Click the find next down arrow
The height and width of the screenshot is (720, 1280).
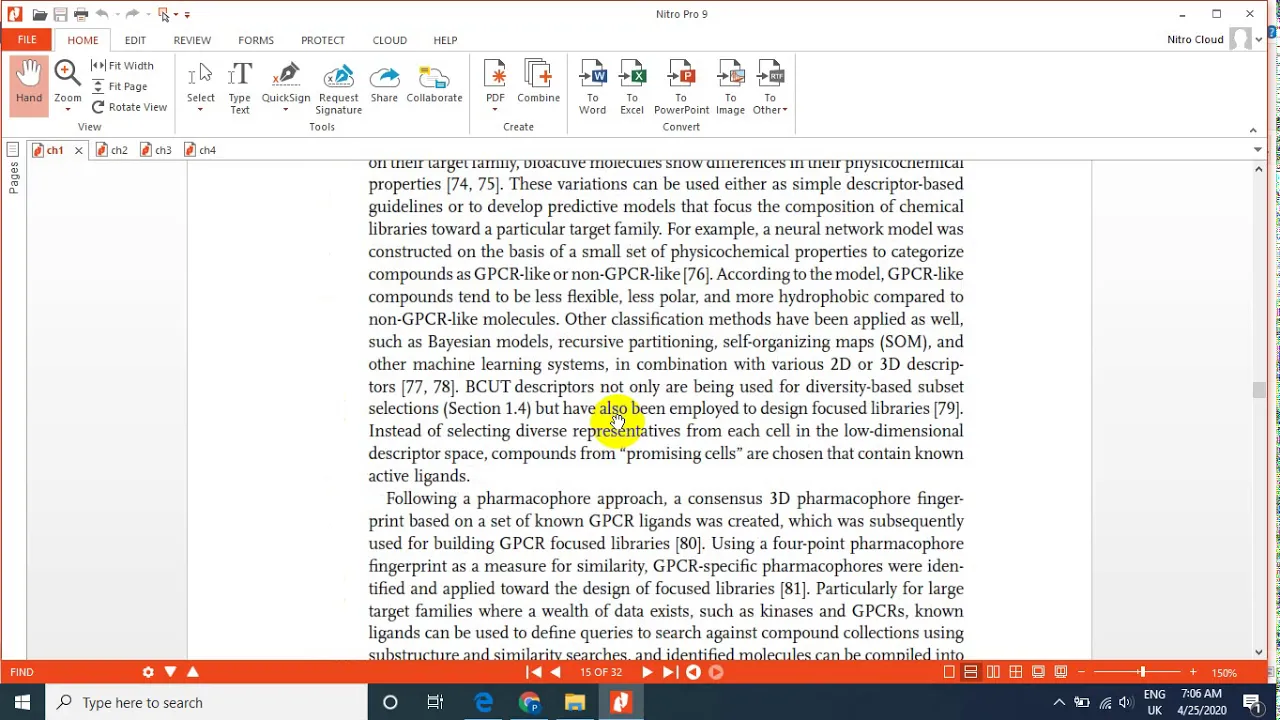(x=170, y=672)
